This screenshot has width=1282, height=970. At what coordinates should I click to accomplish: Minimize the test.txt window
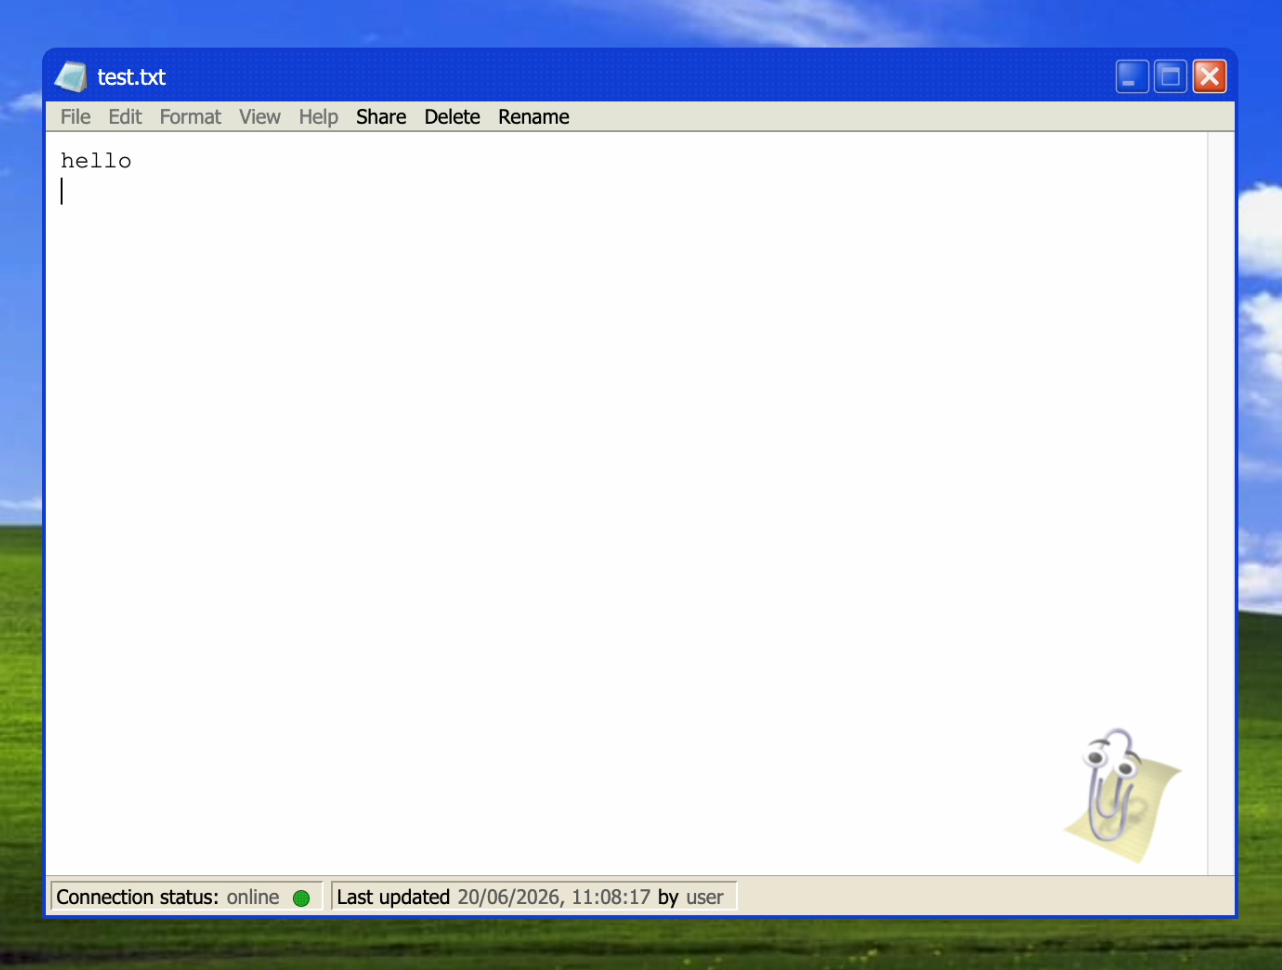(1132, 77)
